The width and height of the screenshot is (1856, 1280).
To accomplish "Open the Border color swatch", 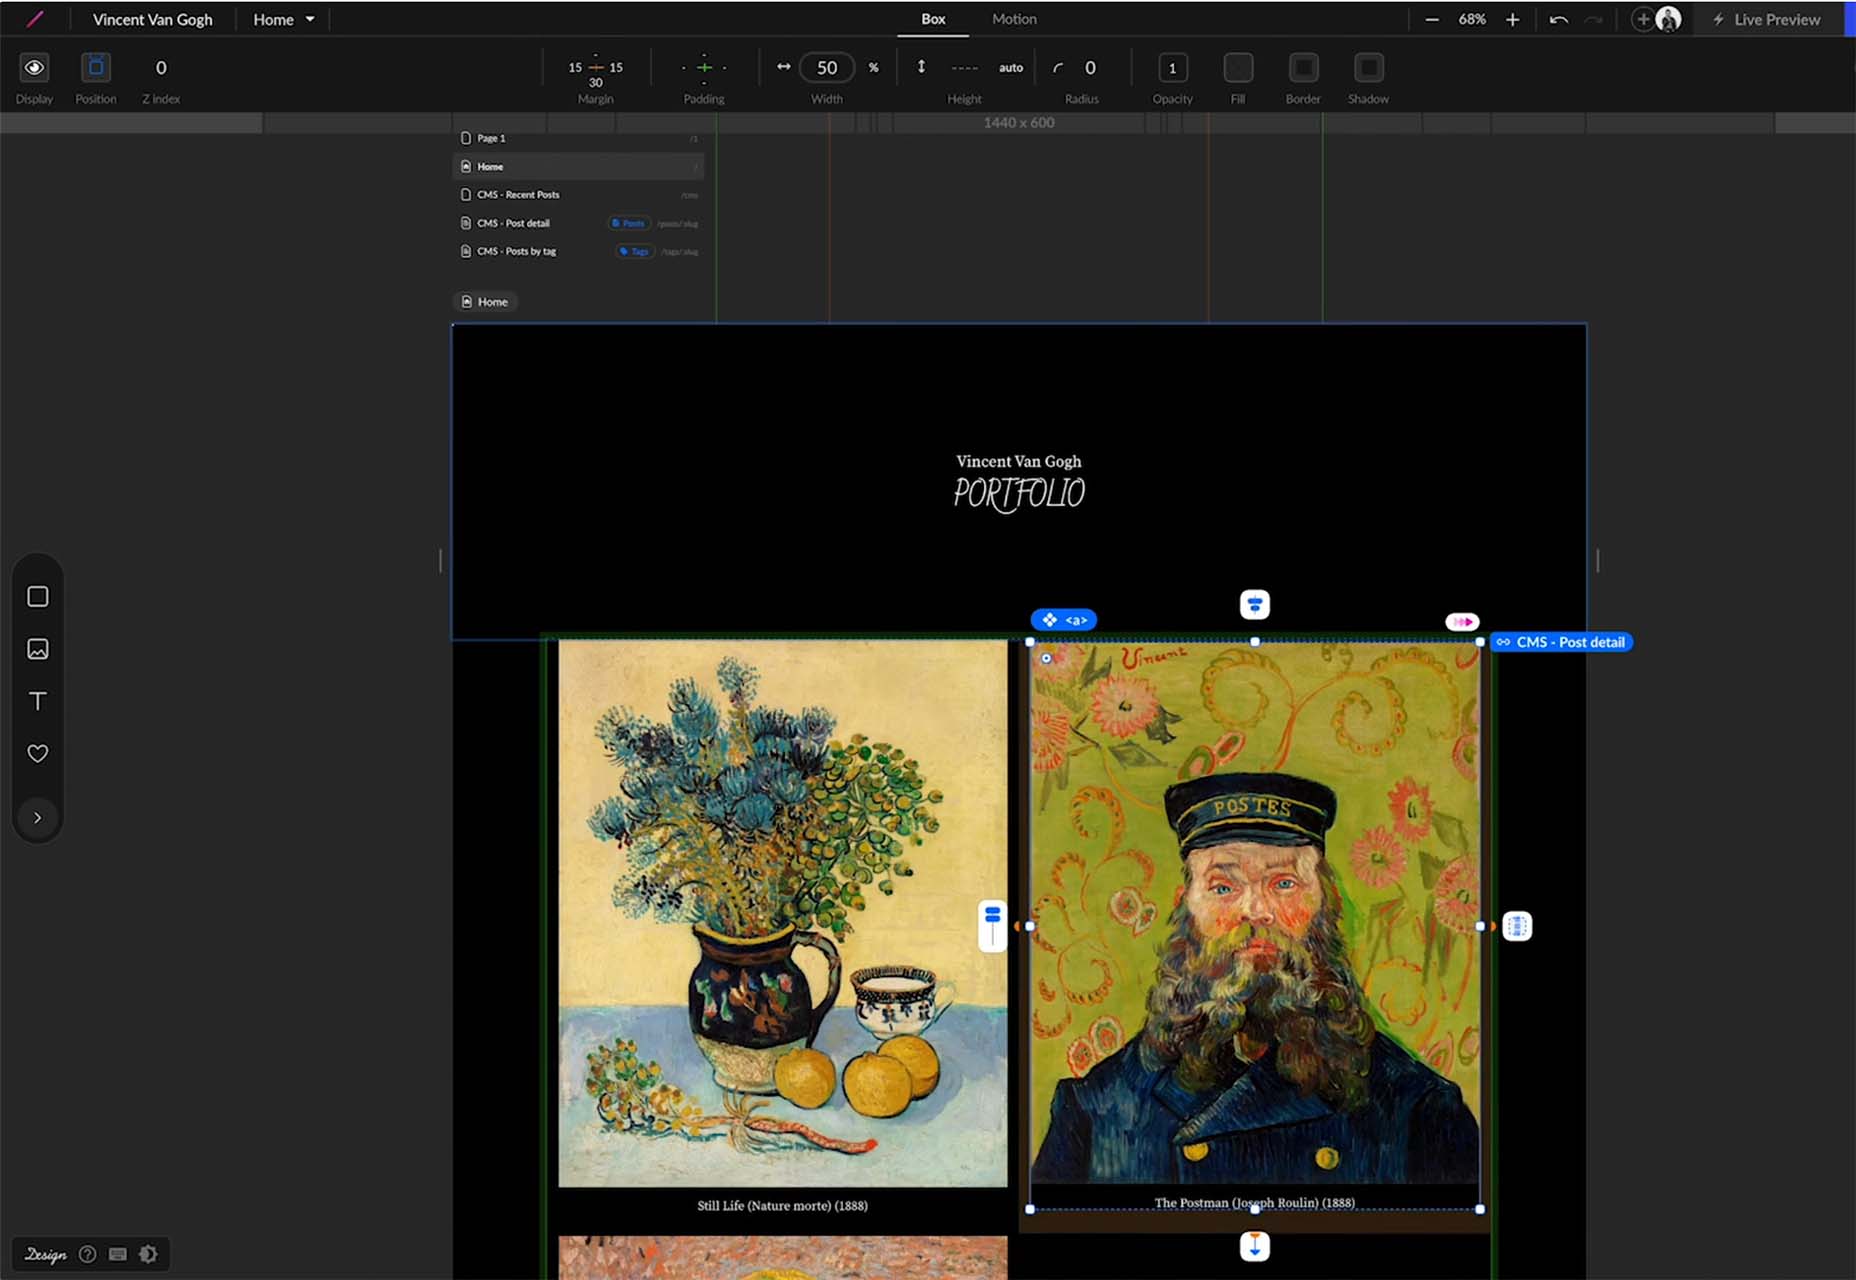I will click(x=1303, y=68).
